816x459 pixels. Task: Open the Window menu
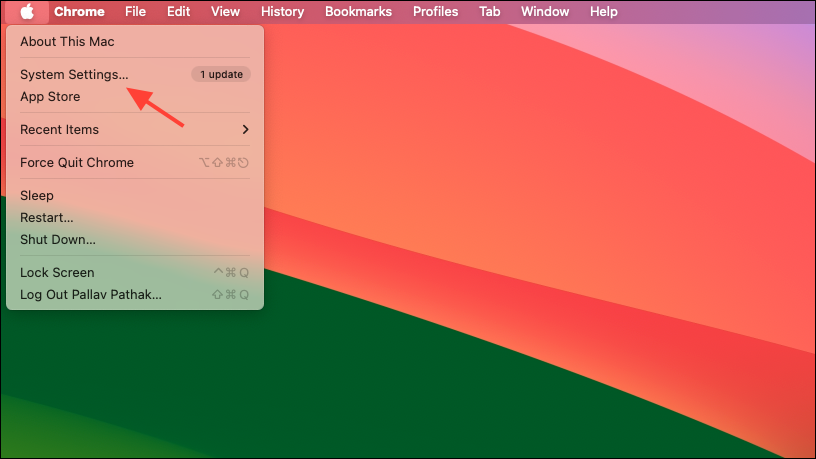pos(544,11)
